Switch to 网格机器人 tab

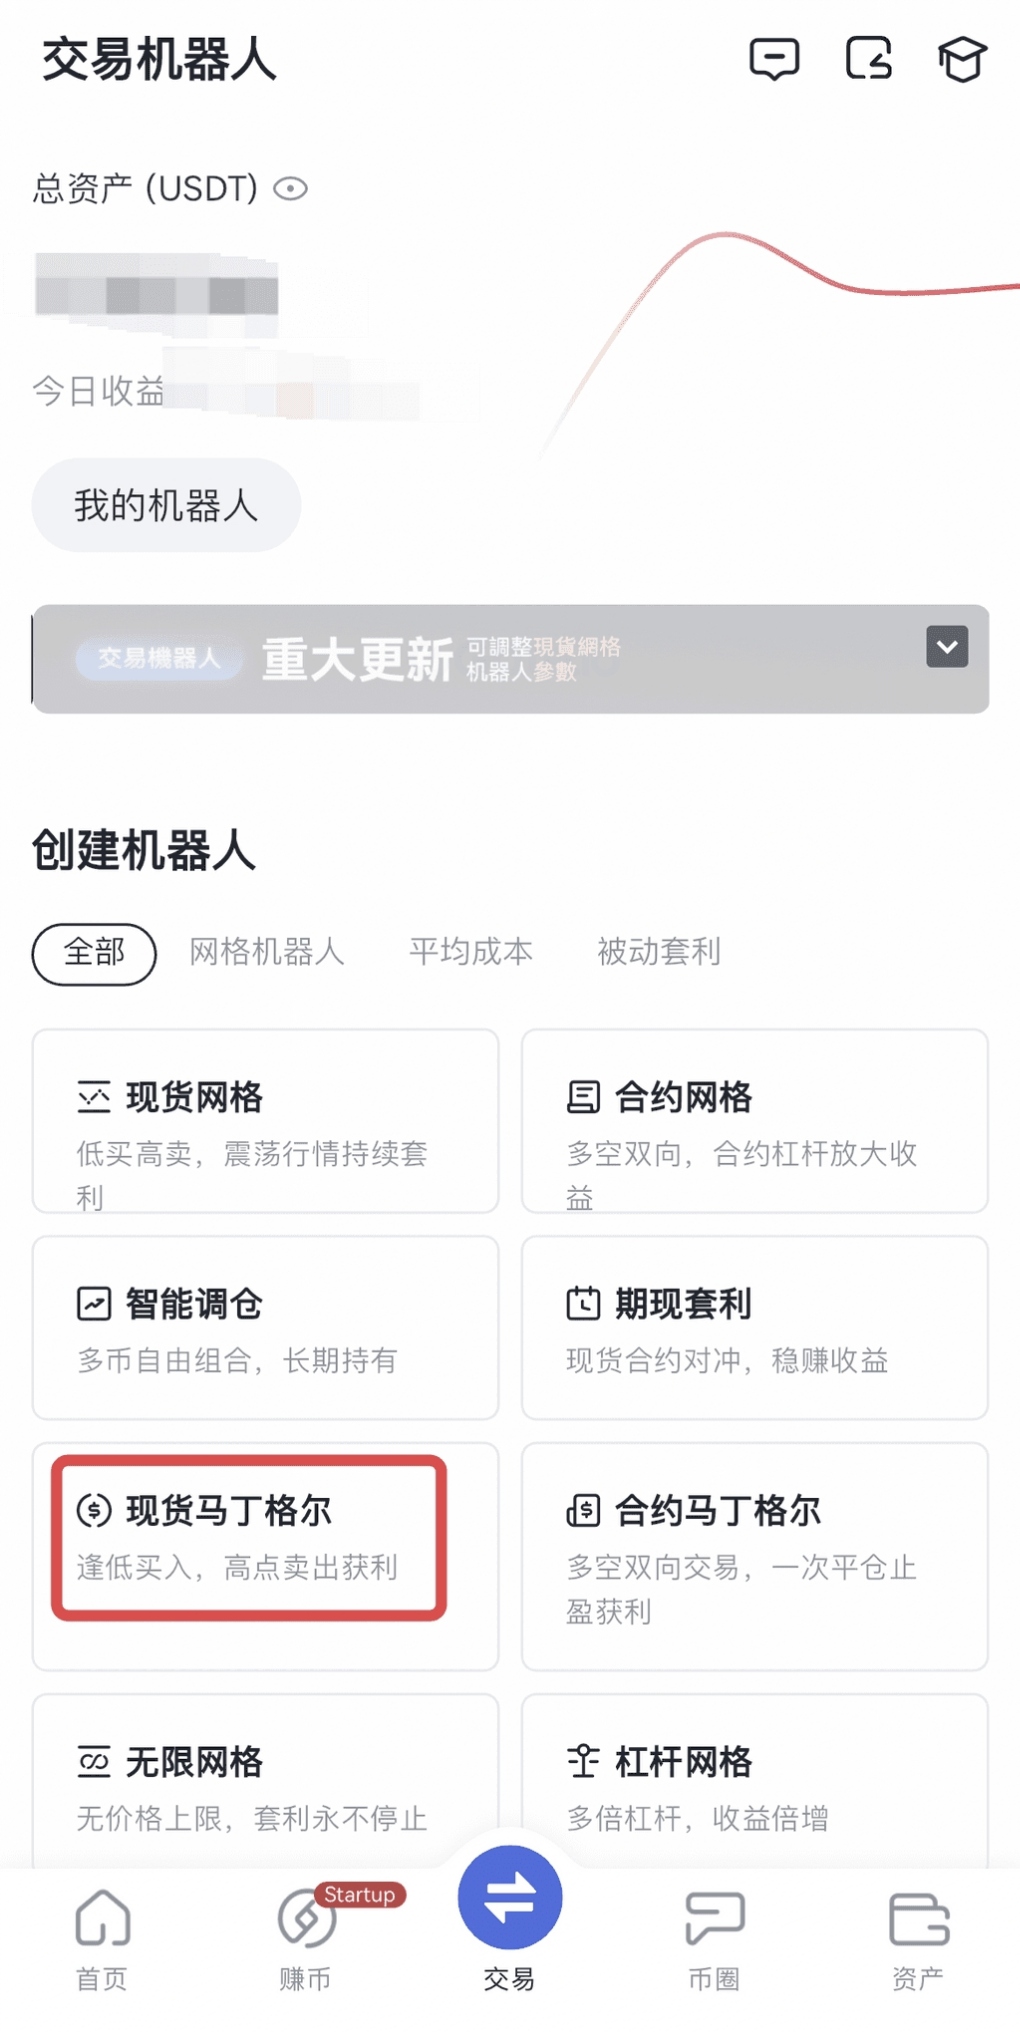click(266, 953)
